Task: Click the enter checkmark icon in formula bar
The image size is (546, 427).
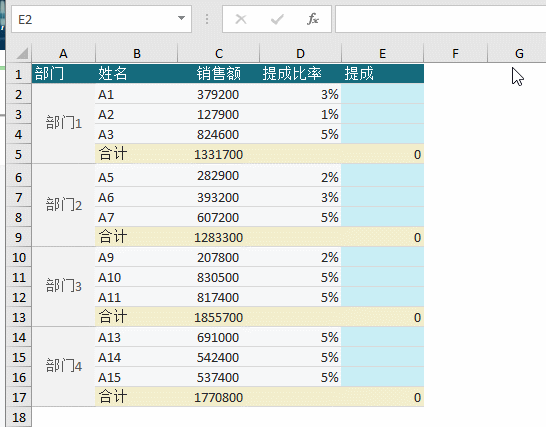Action: point(277,19)
